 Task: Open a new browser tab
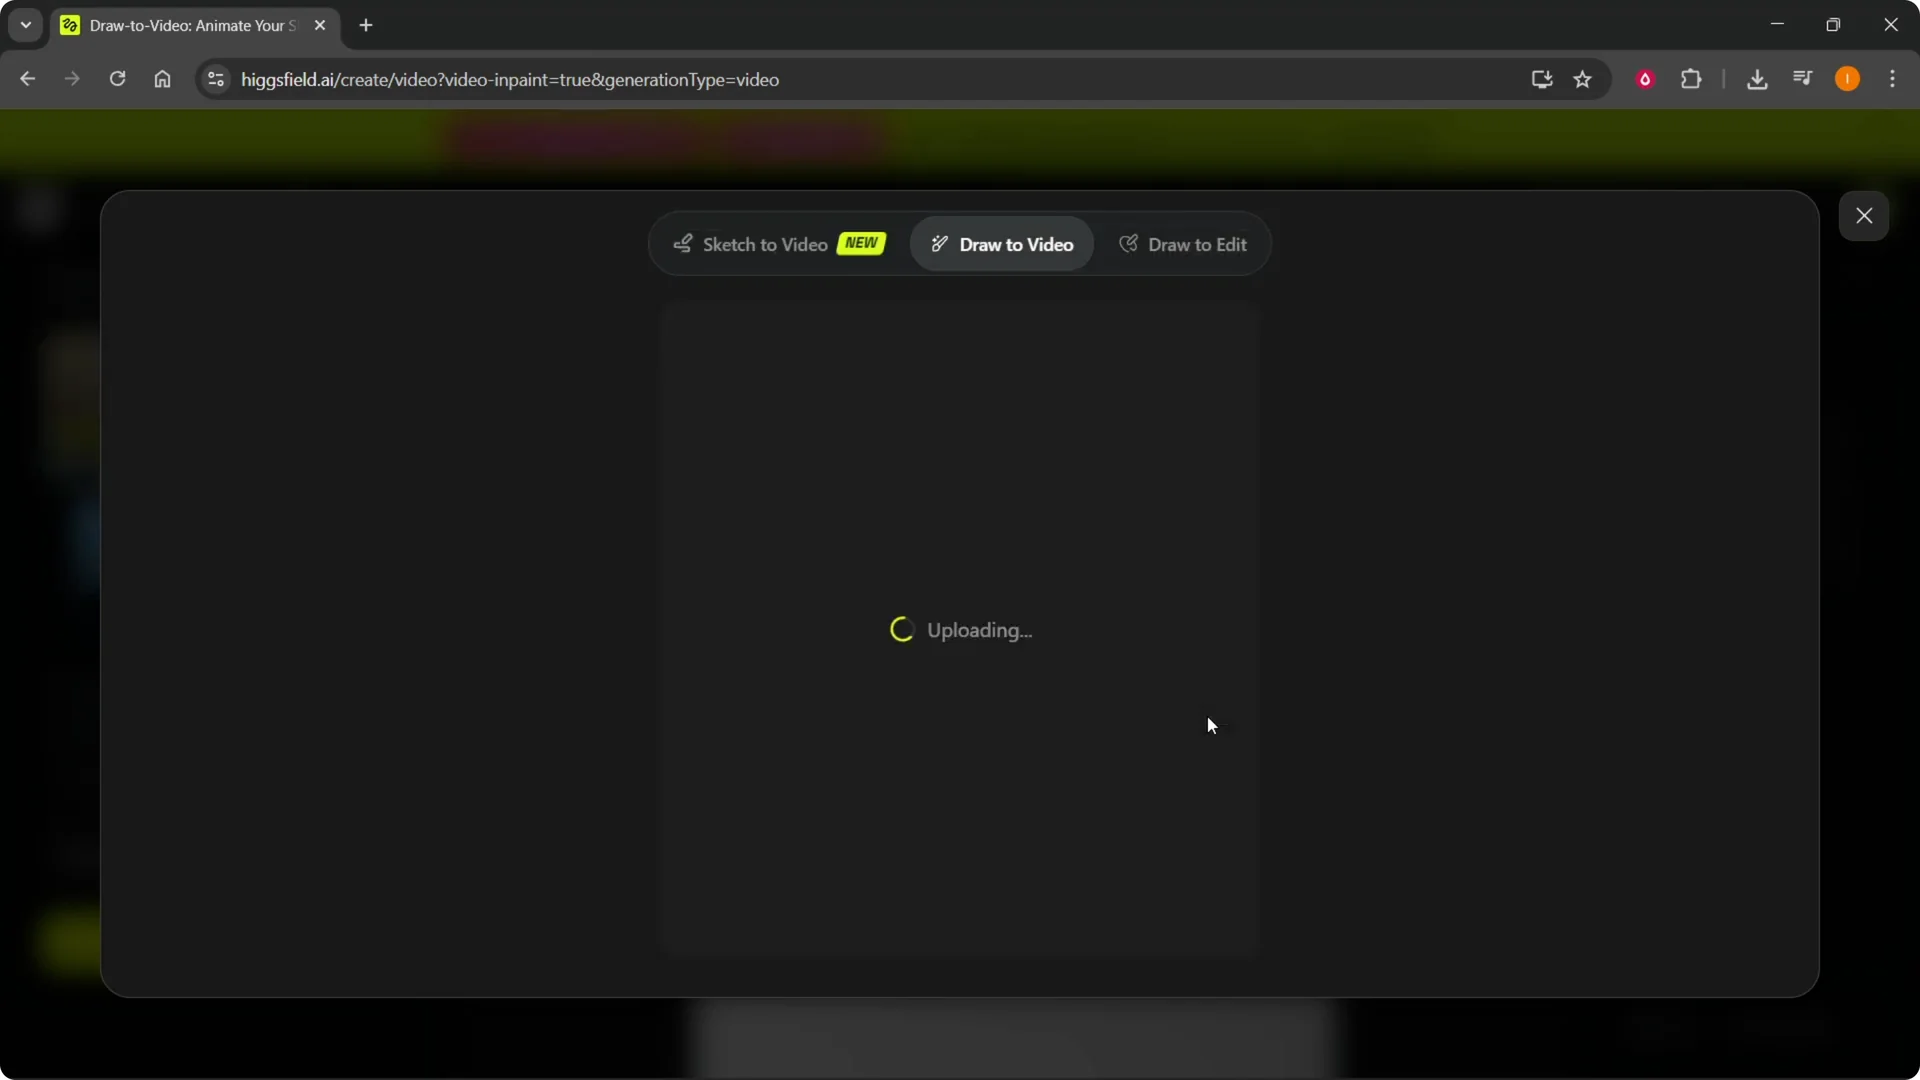pyautogui.click(x=366, y=25)
